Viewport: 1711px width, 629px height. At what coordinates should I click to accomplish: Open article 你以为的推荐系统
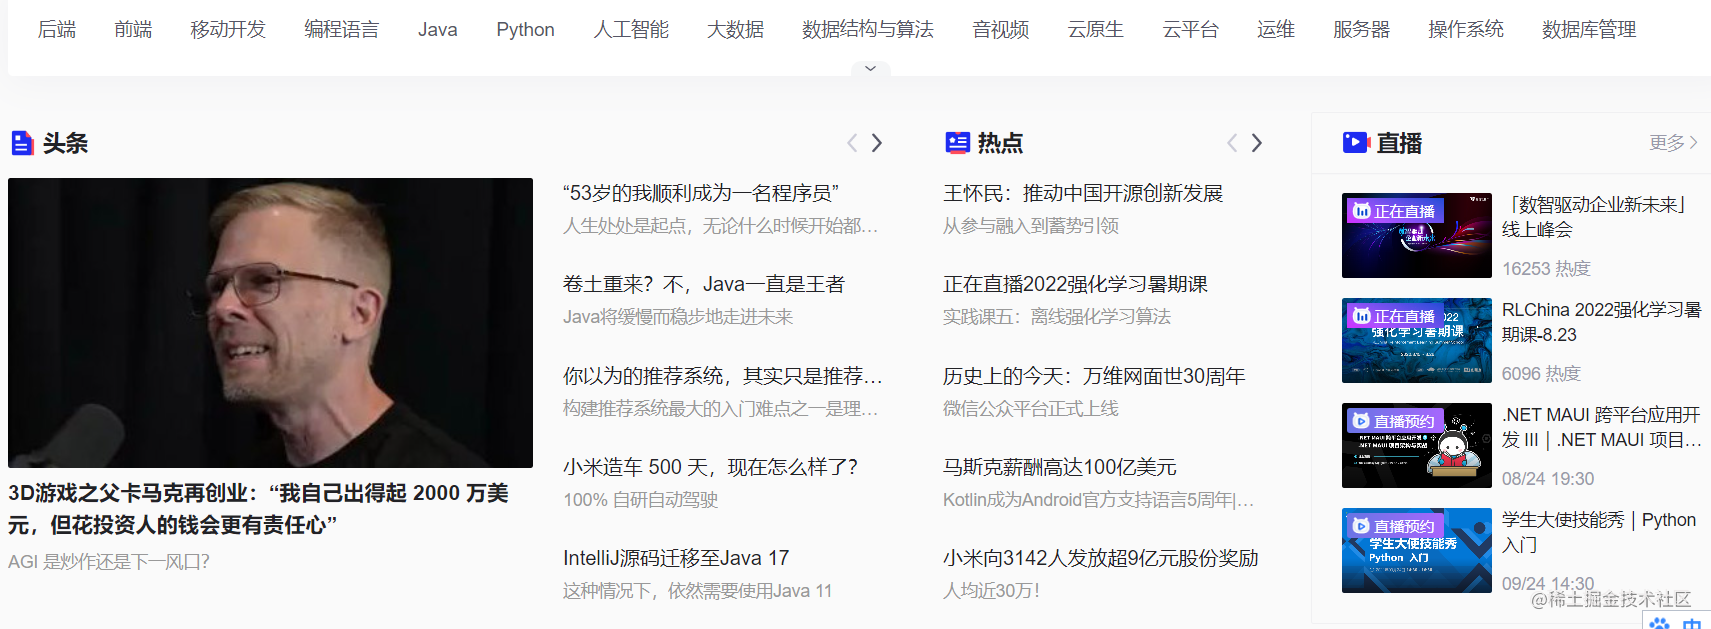722,376
